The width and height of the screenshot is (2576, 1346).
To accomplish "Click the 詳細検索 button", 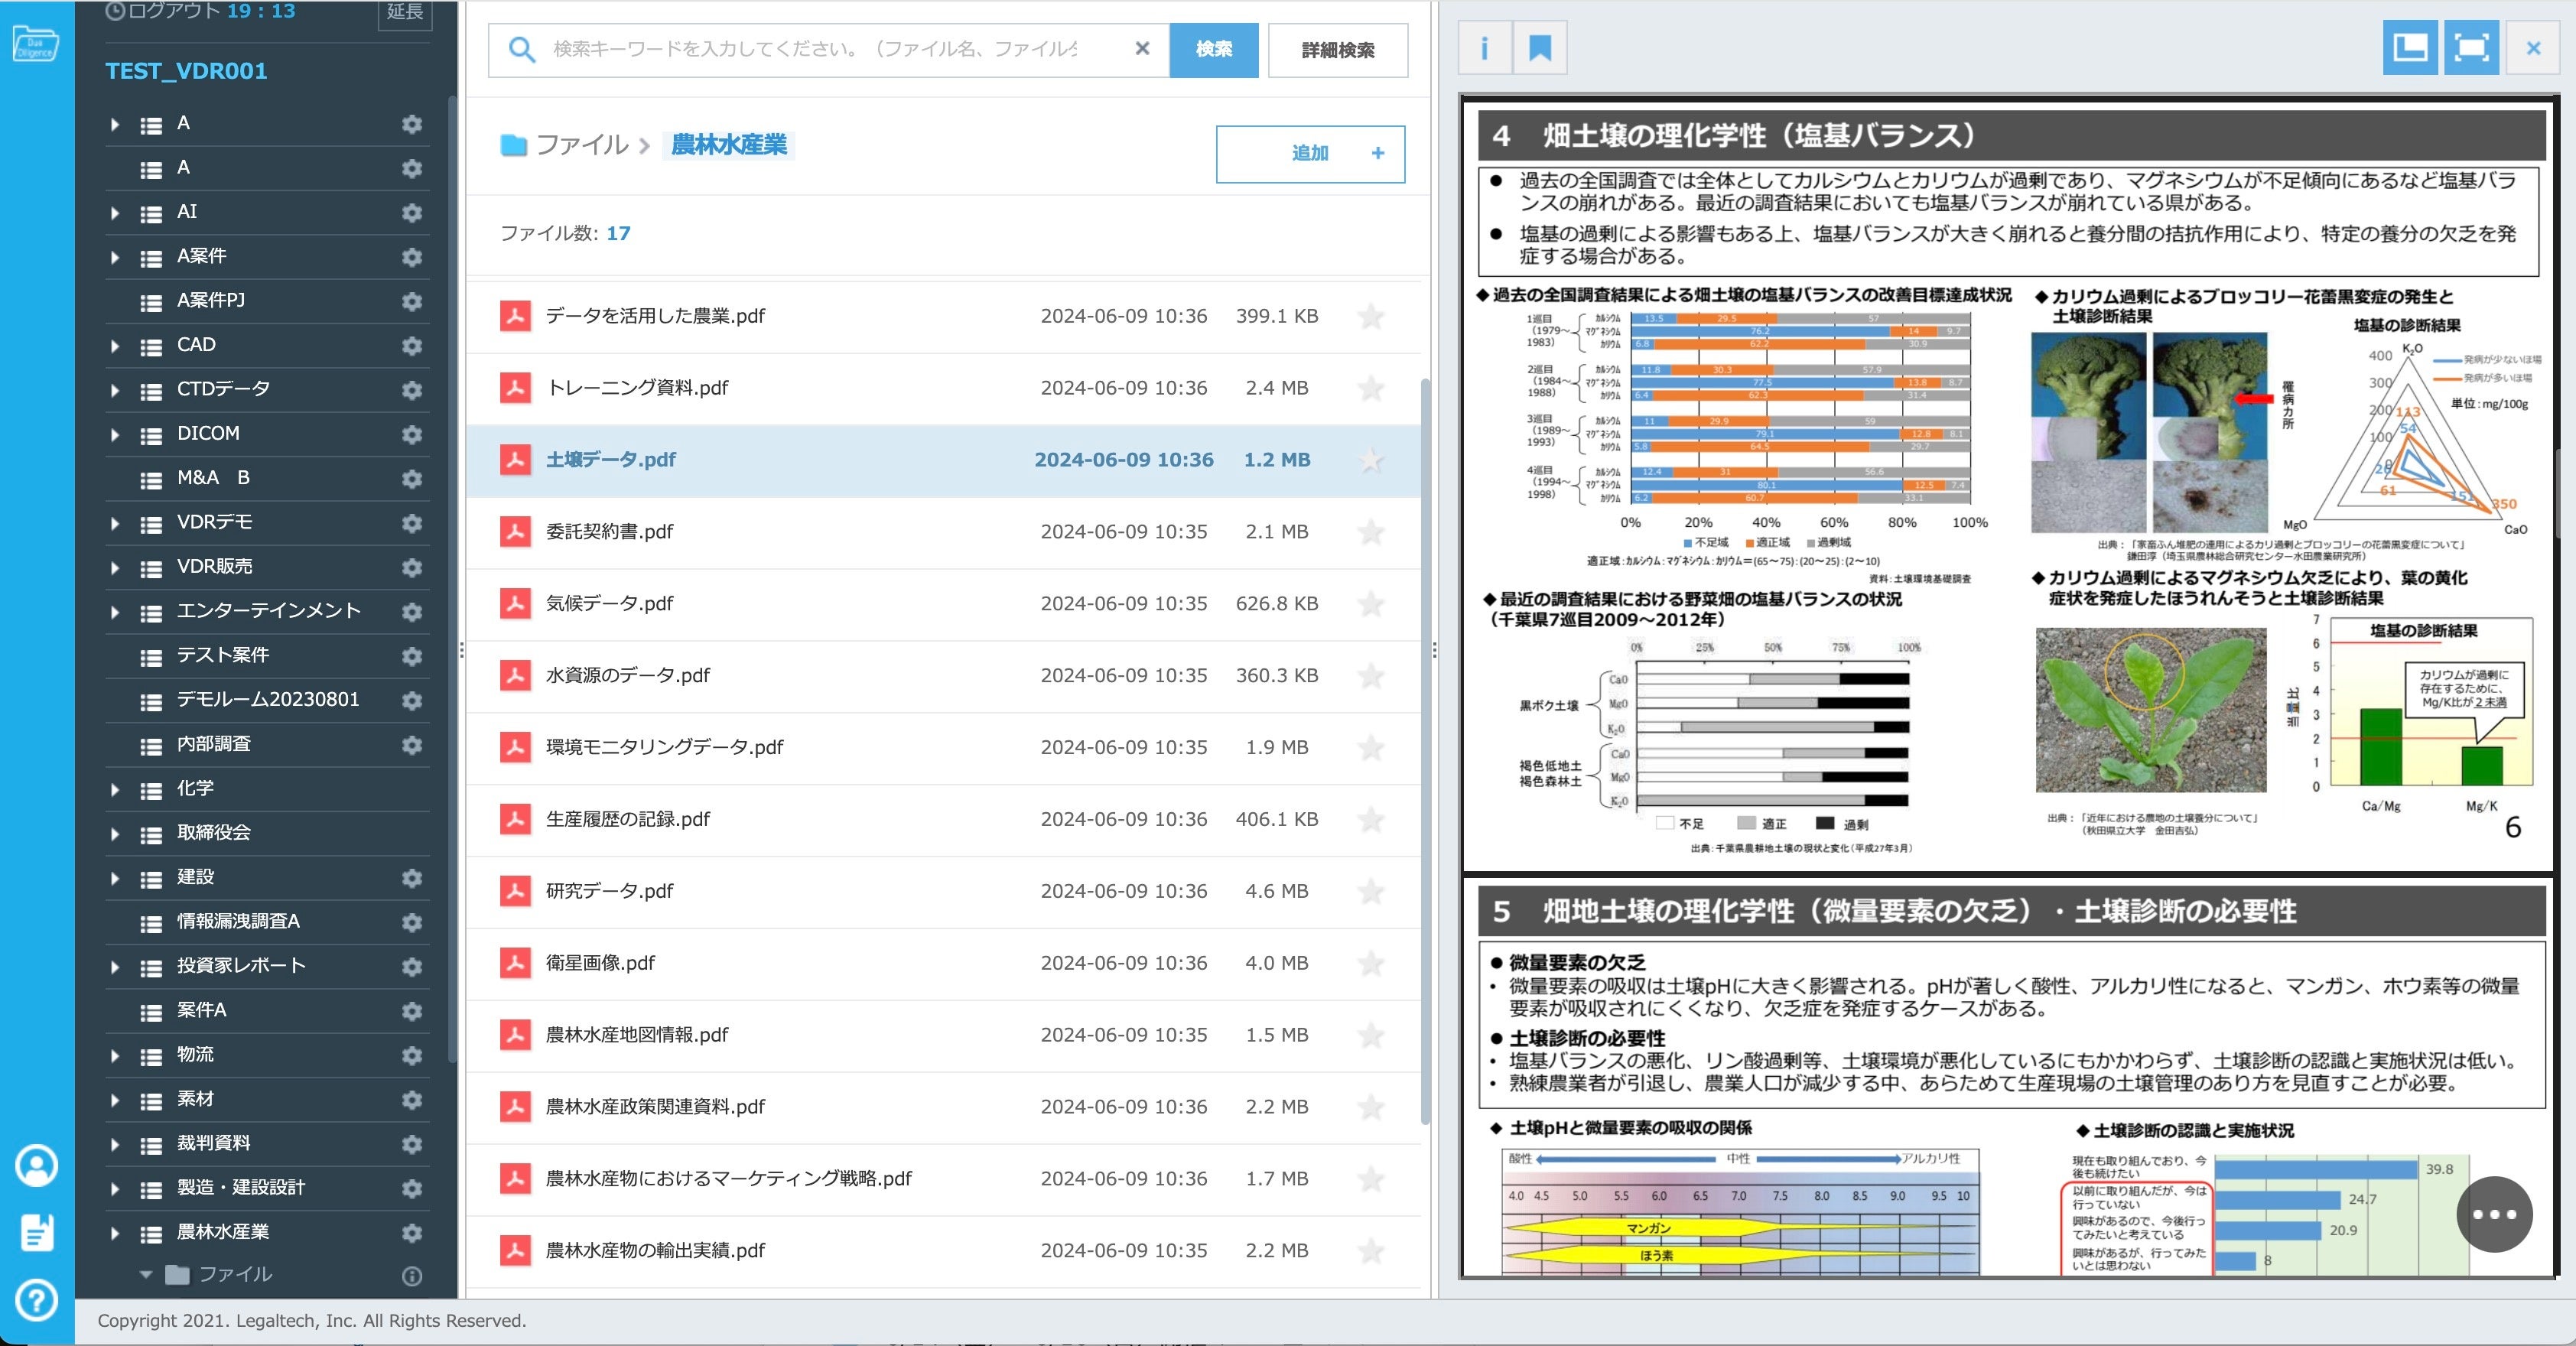I will pos(1337,49).
